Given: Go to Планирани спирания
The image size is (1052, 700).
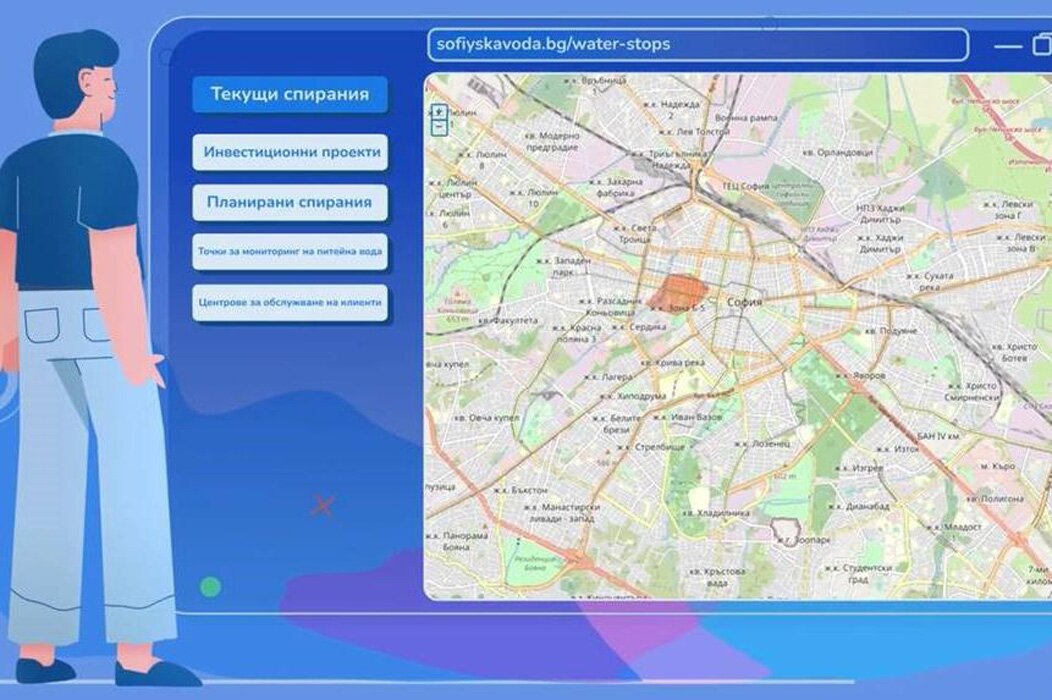Looking at the screenshot, I should 290,202.
